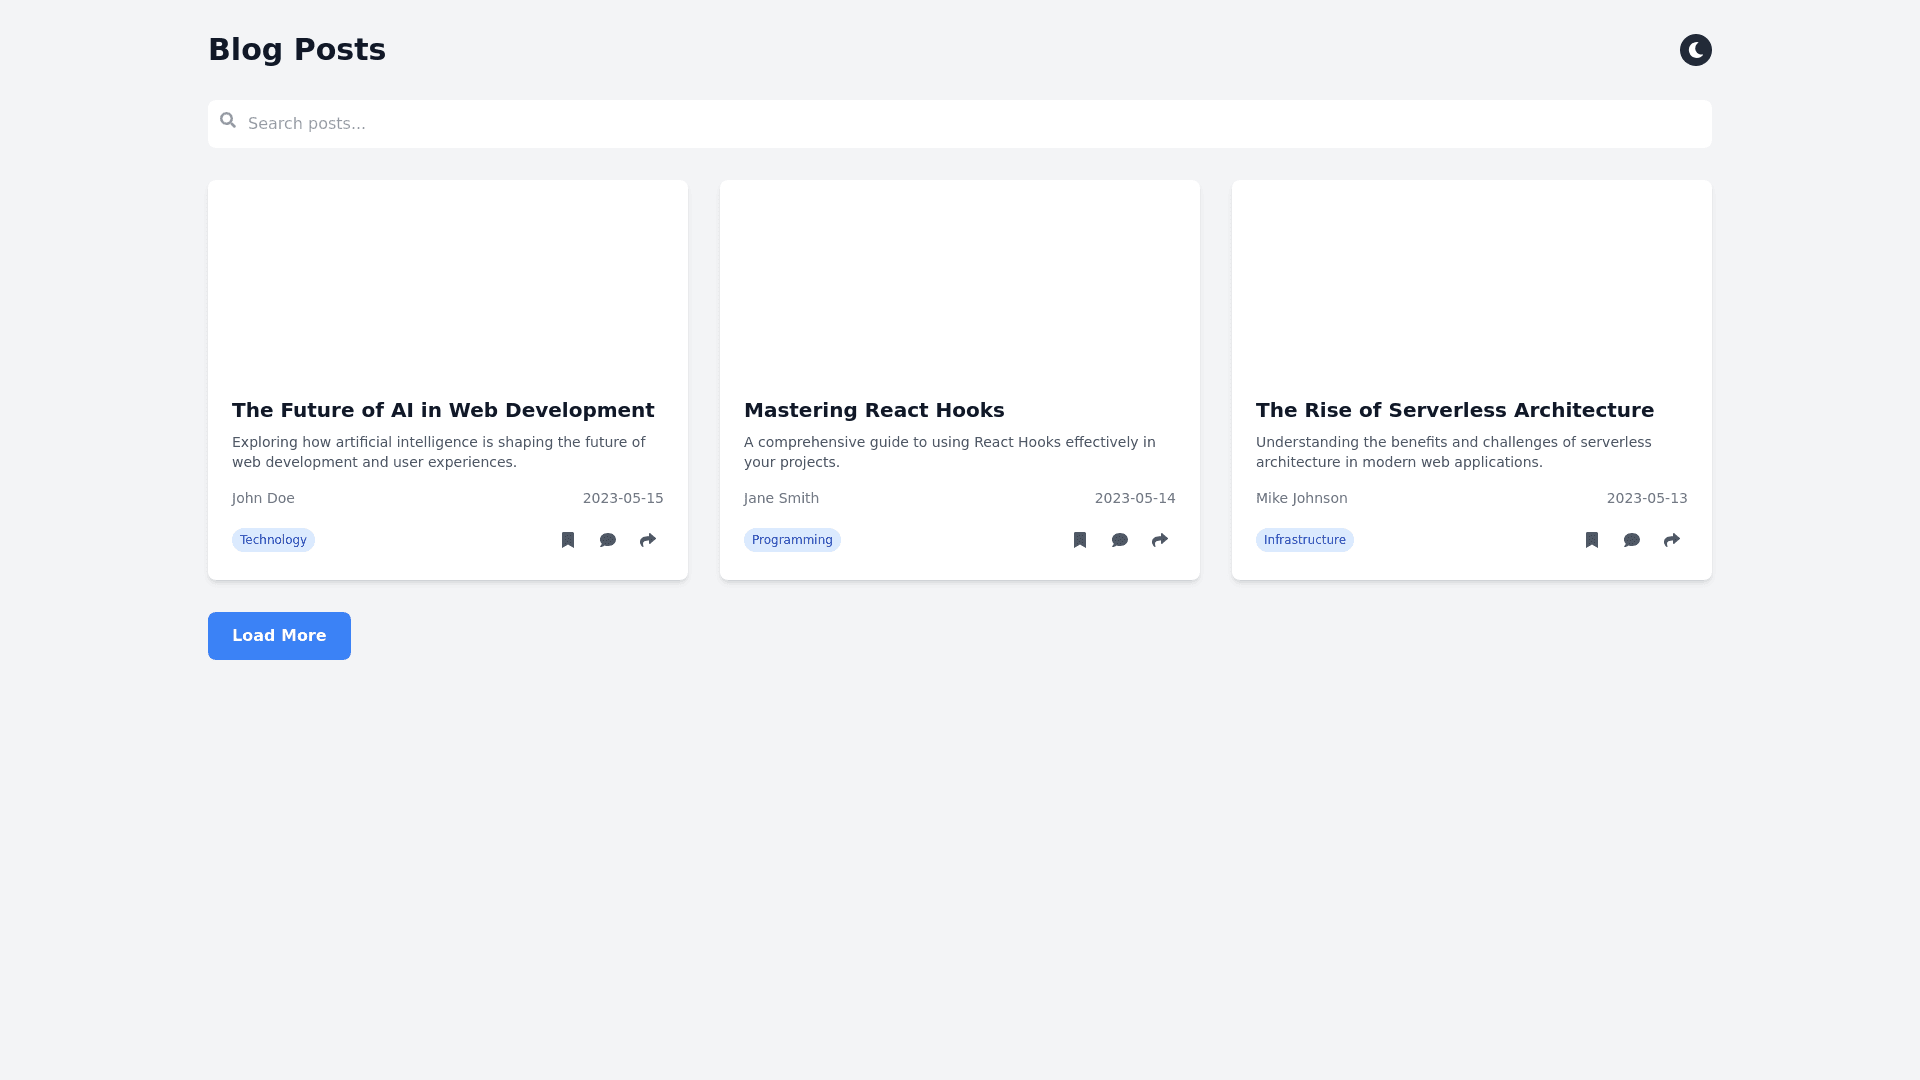Open comments on the Serverless Architecture post

point(1631,540)
